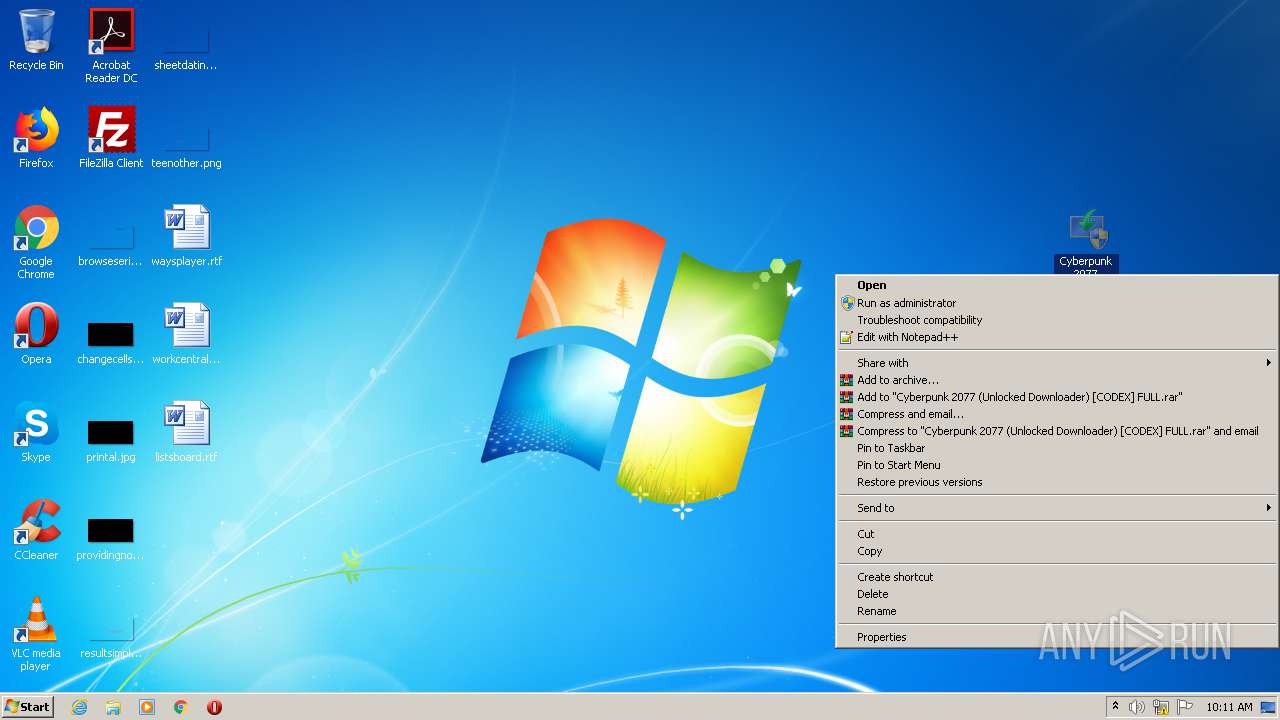Choose Create shortcut
Screen dimensions: 1280x720
pos(1057,577)
